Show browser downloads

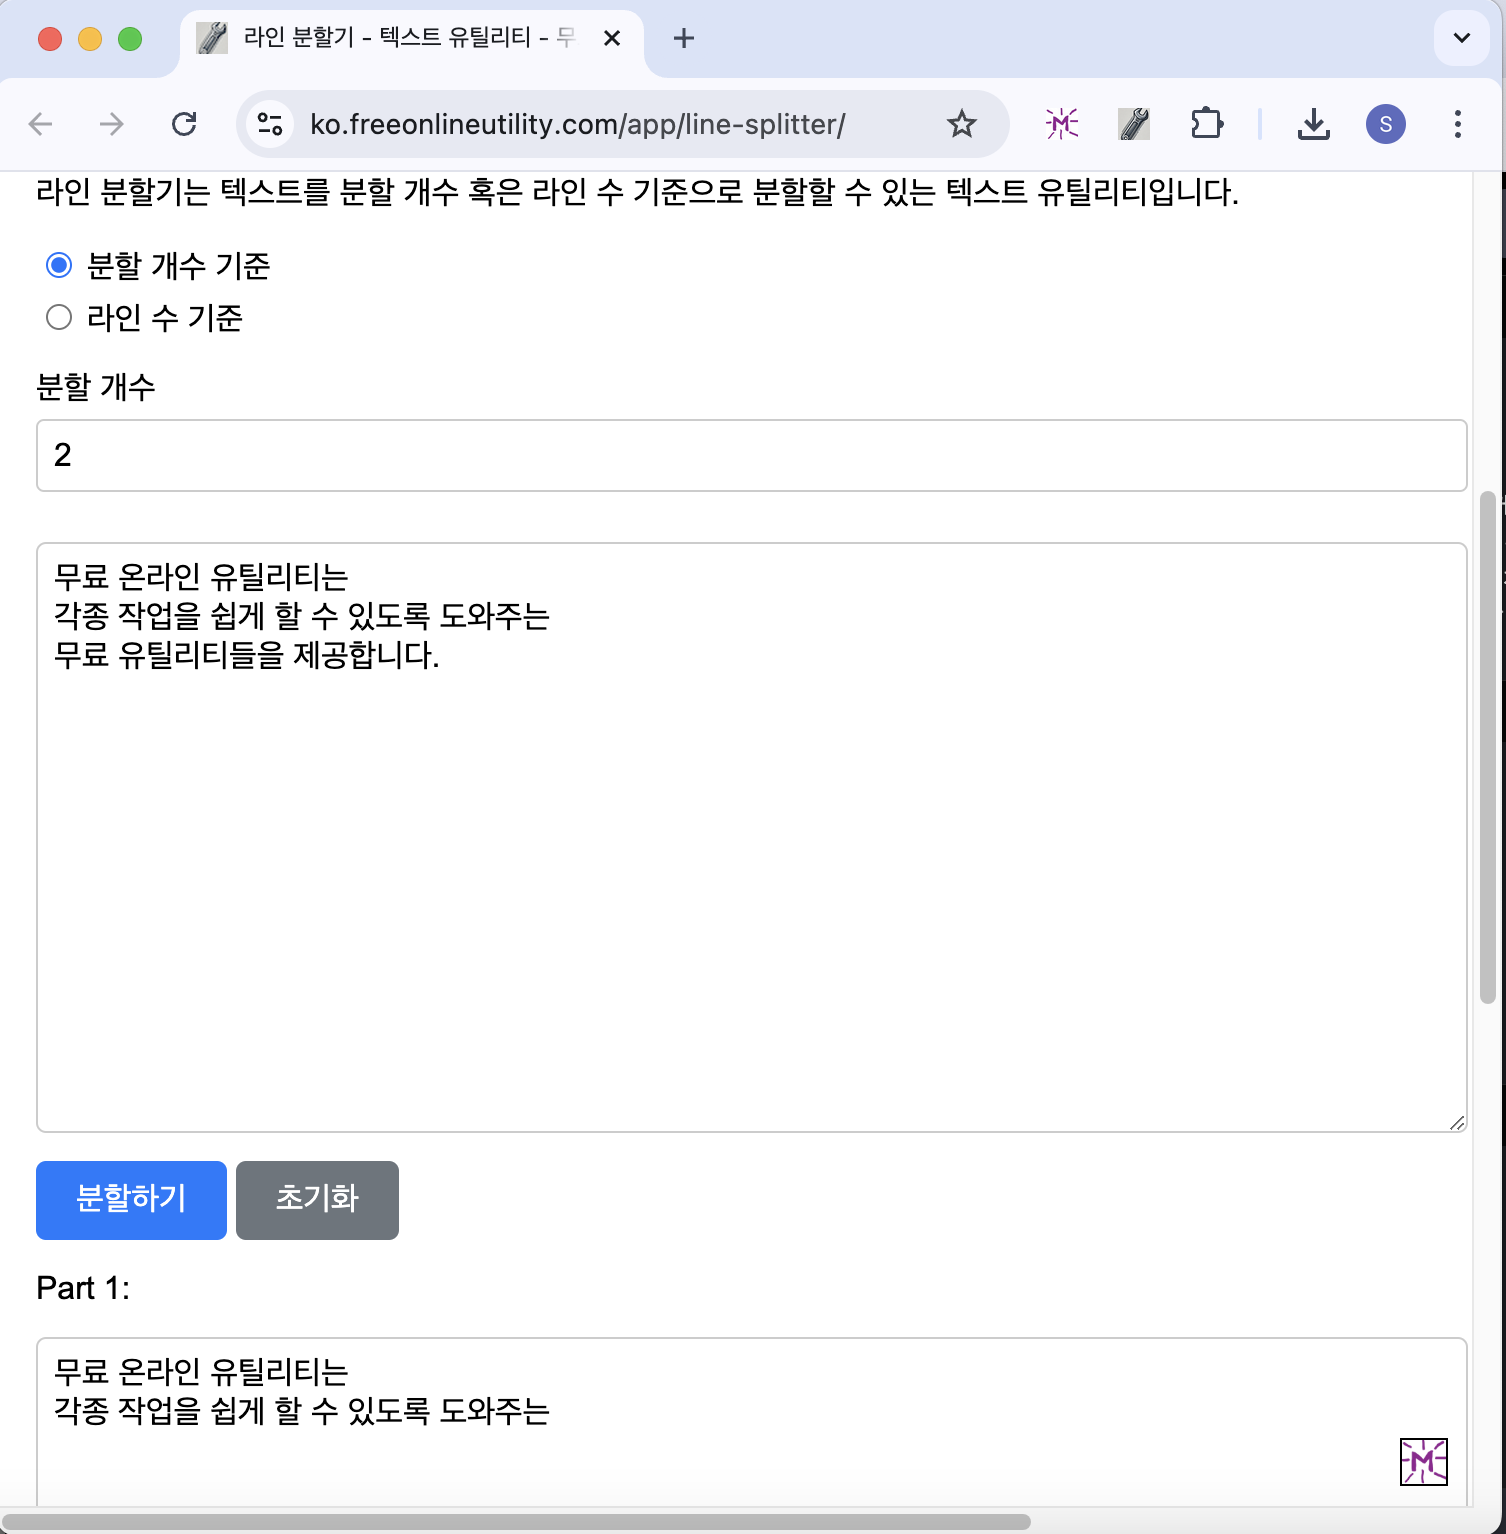1313,124
